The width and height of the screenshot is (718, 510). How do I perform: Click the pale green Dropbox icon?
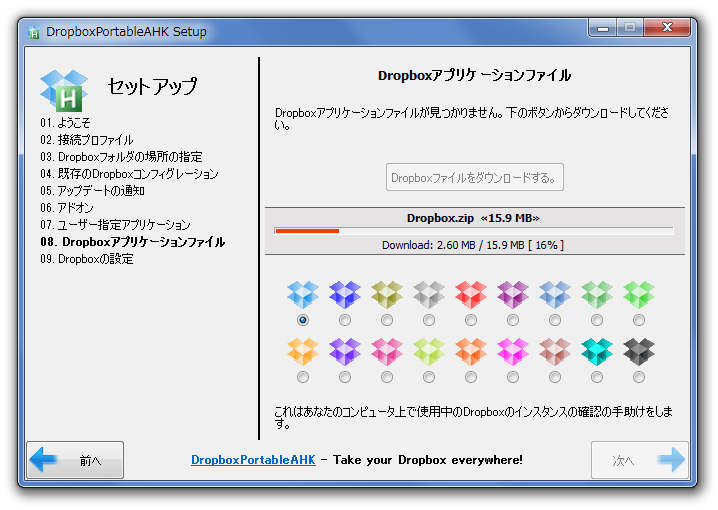click(x=597, y=295)
